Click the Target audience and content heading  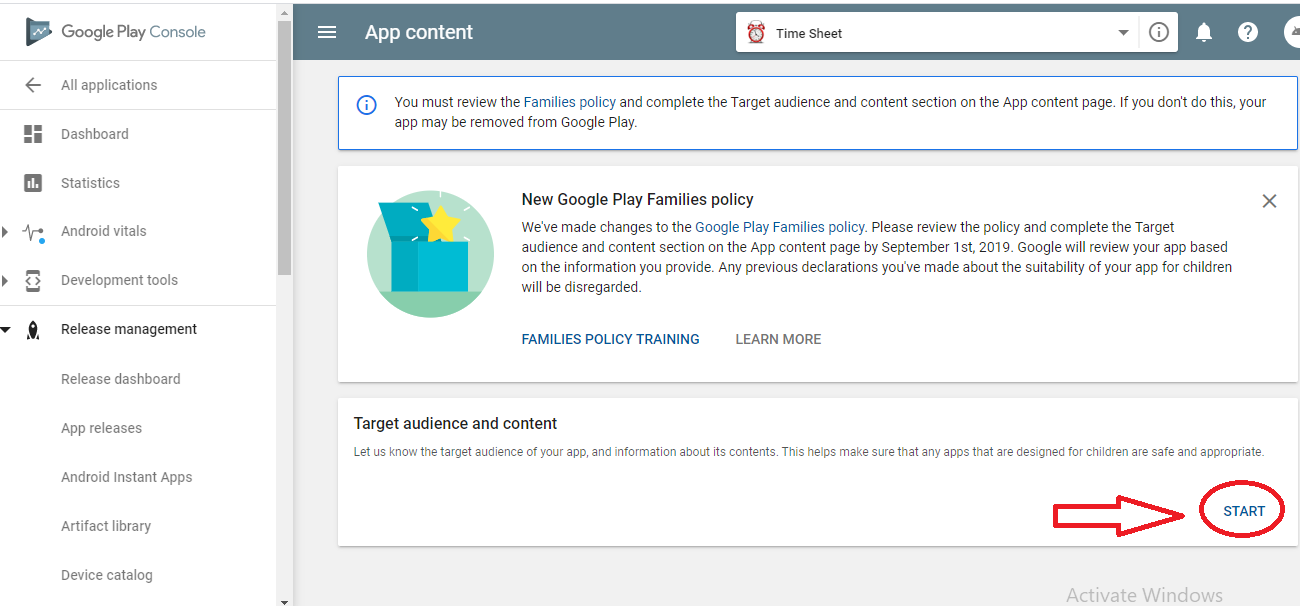[x=456, y=423]
